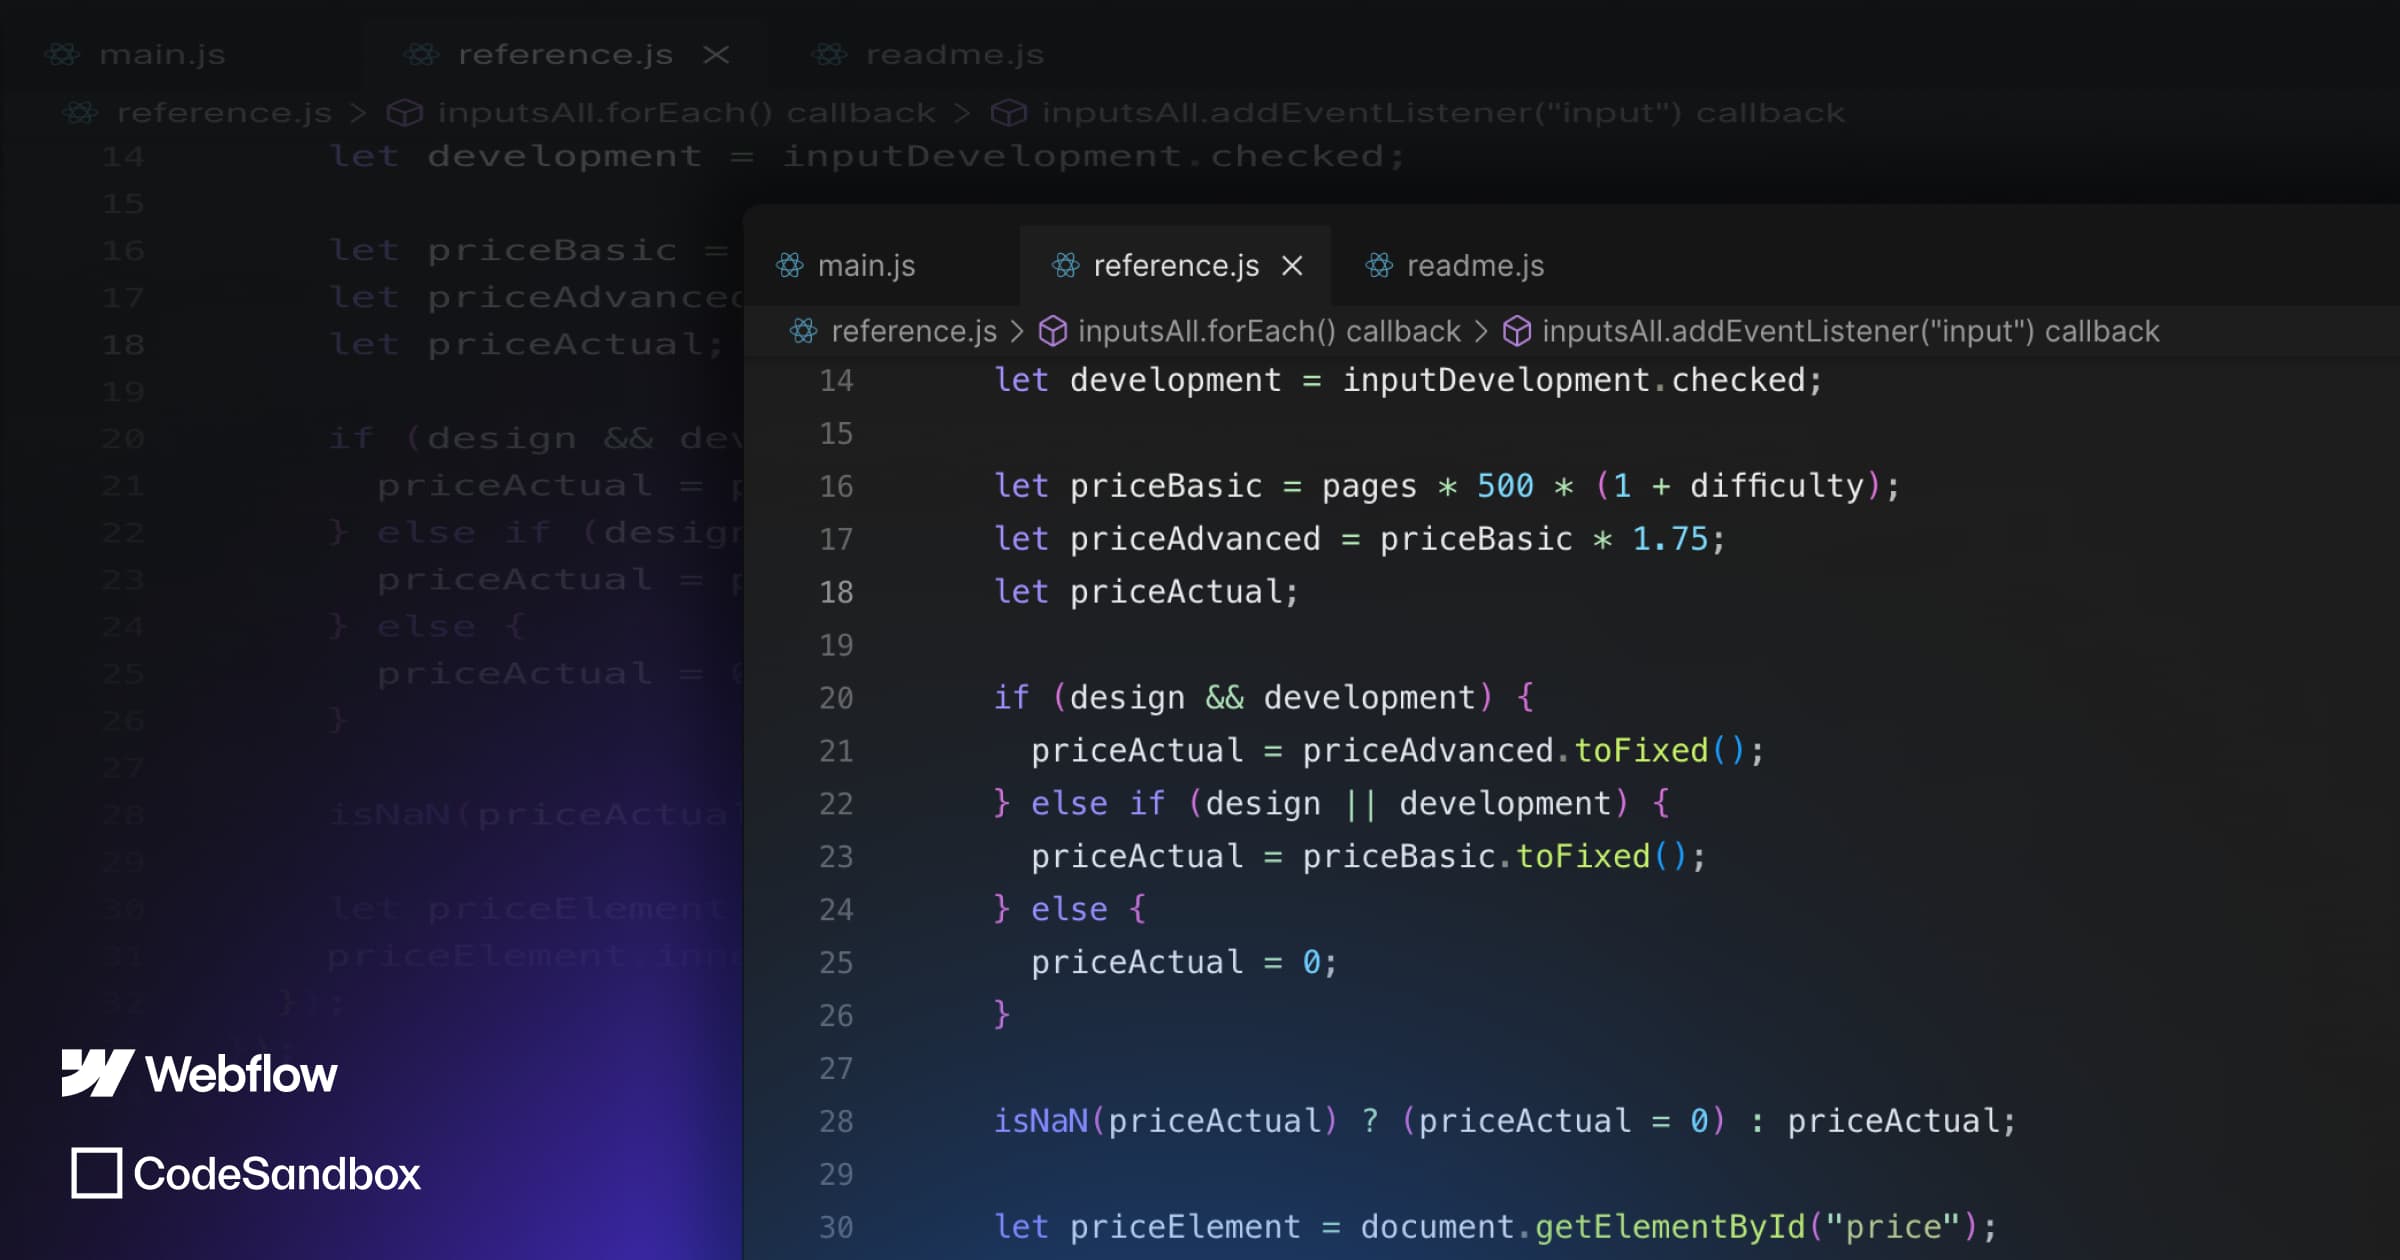2400x1260 pixels.
Task: Close the reference.js tab
Action: point(1292,265)
